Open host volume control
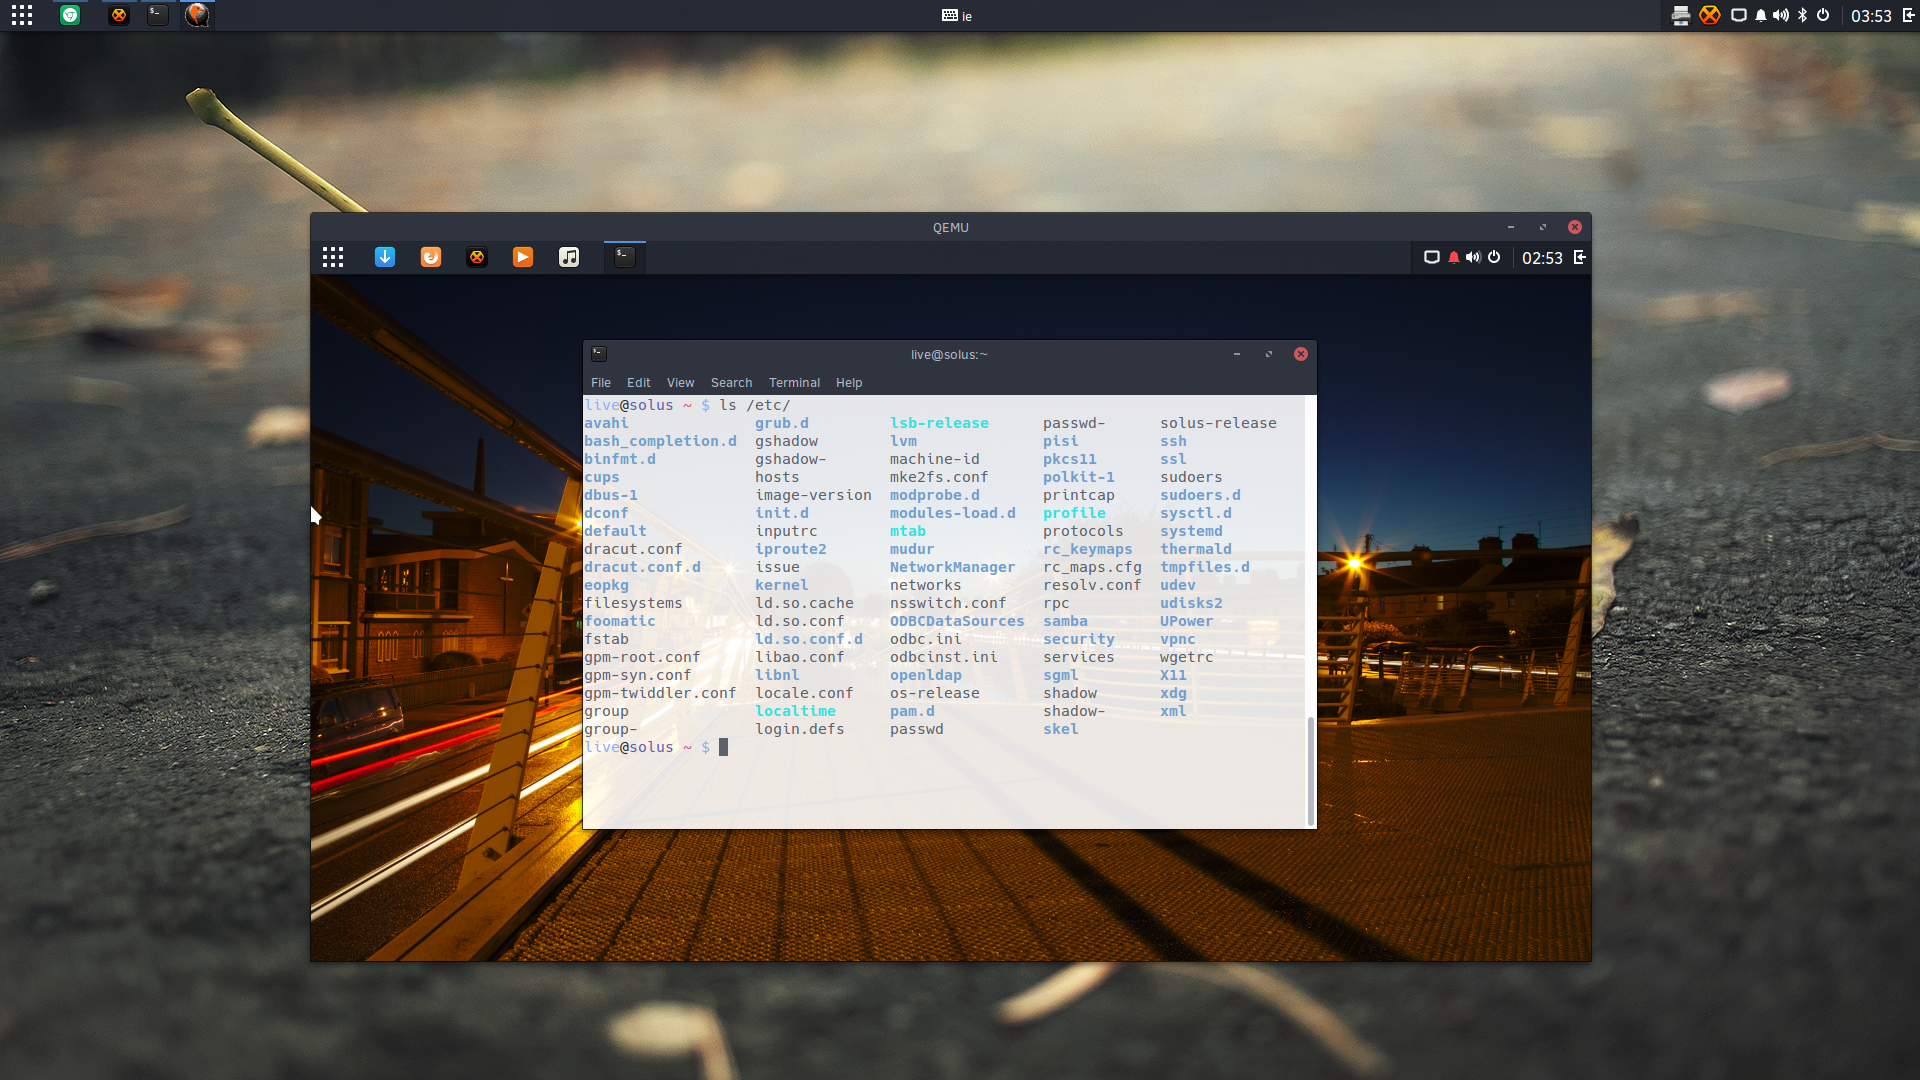 (x=1781, y=15)
